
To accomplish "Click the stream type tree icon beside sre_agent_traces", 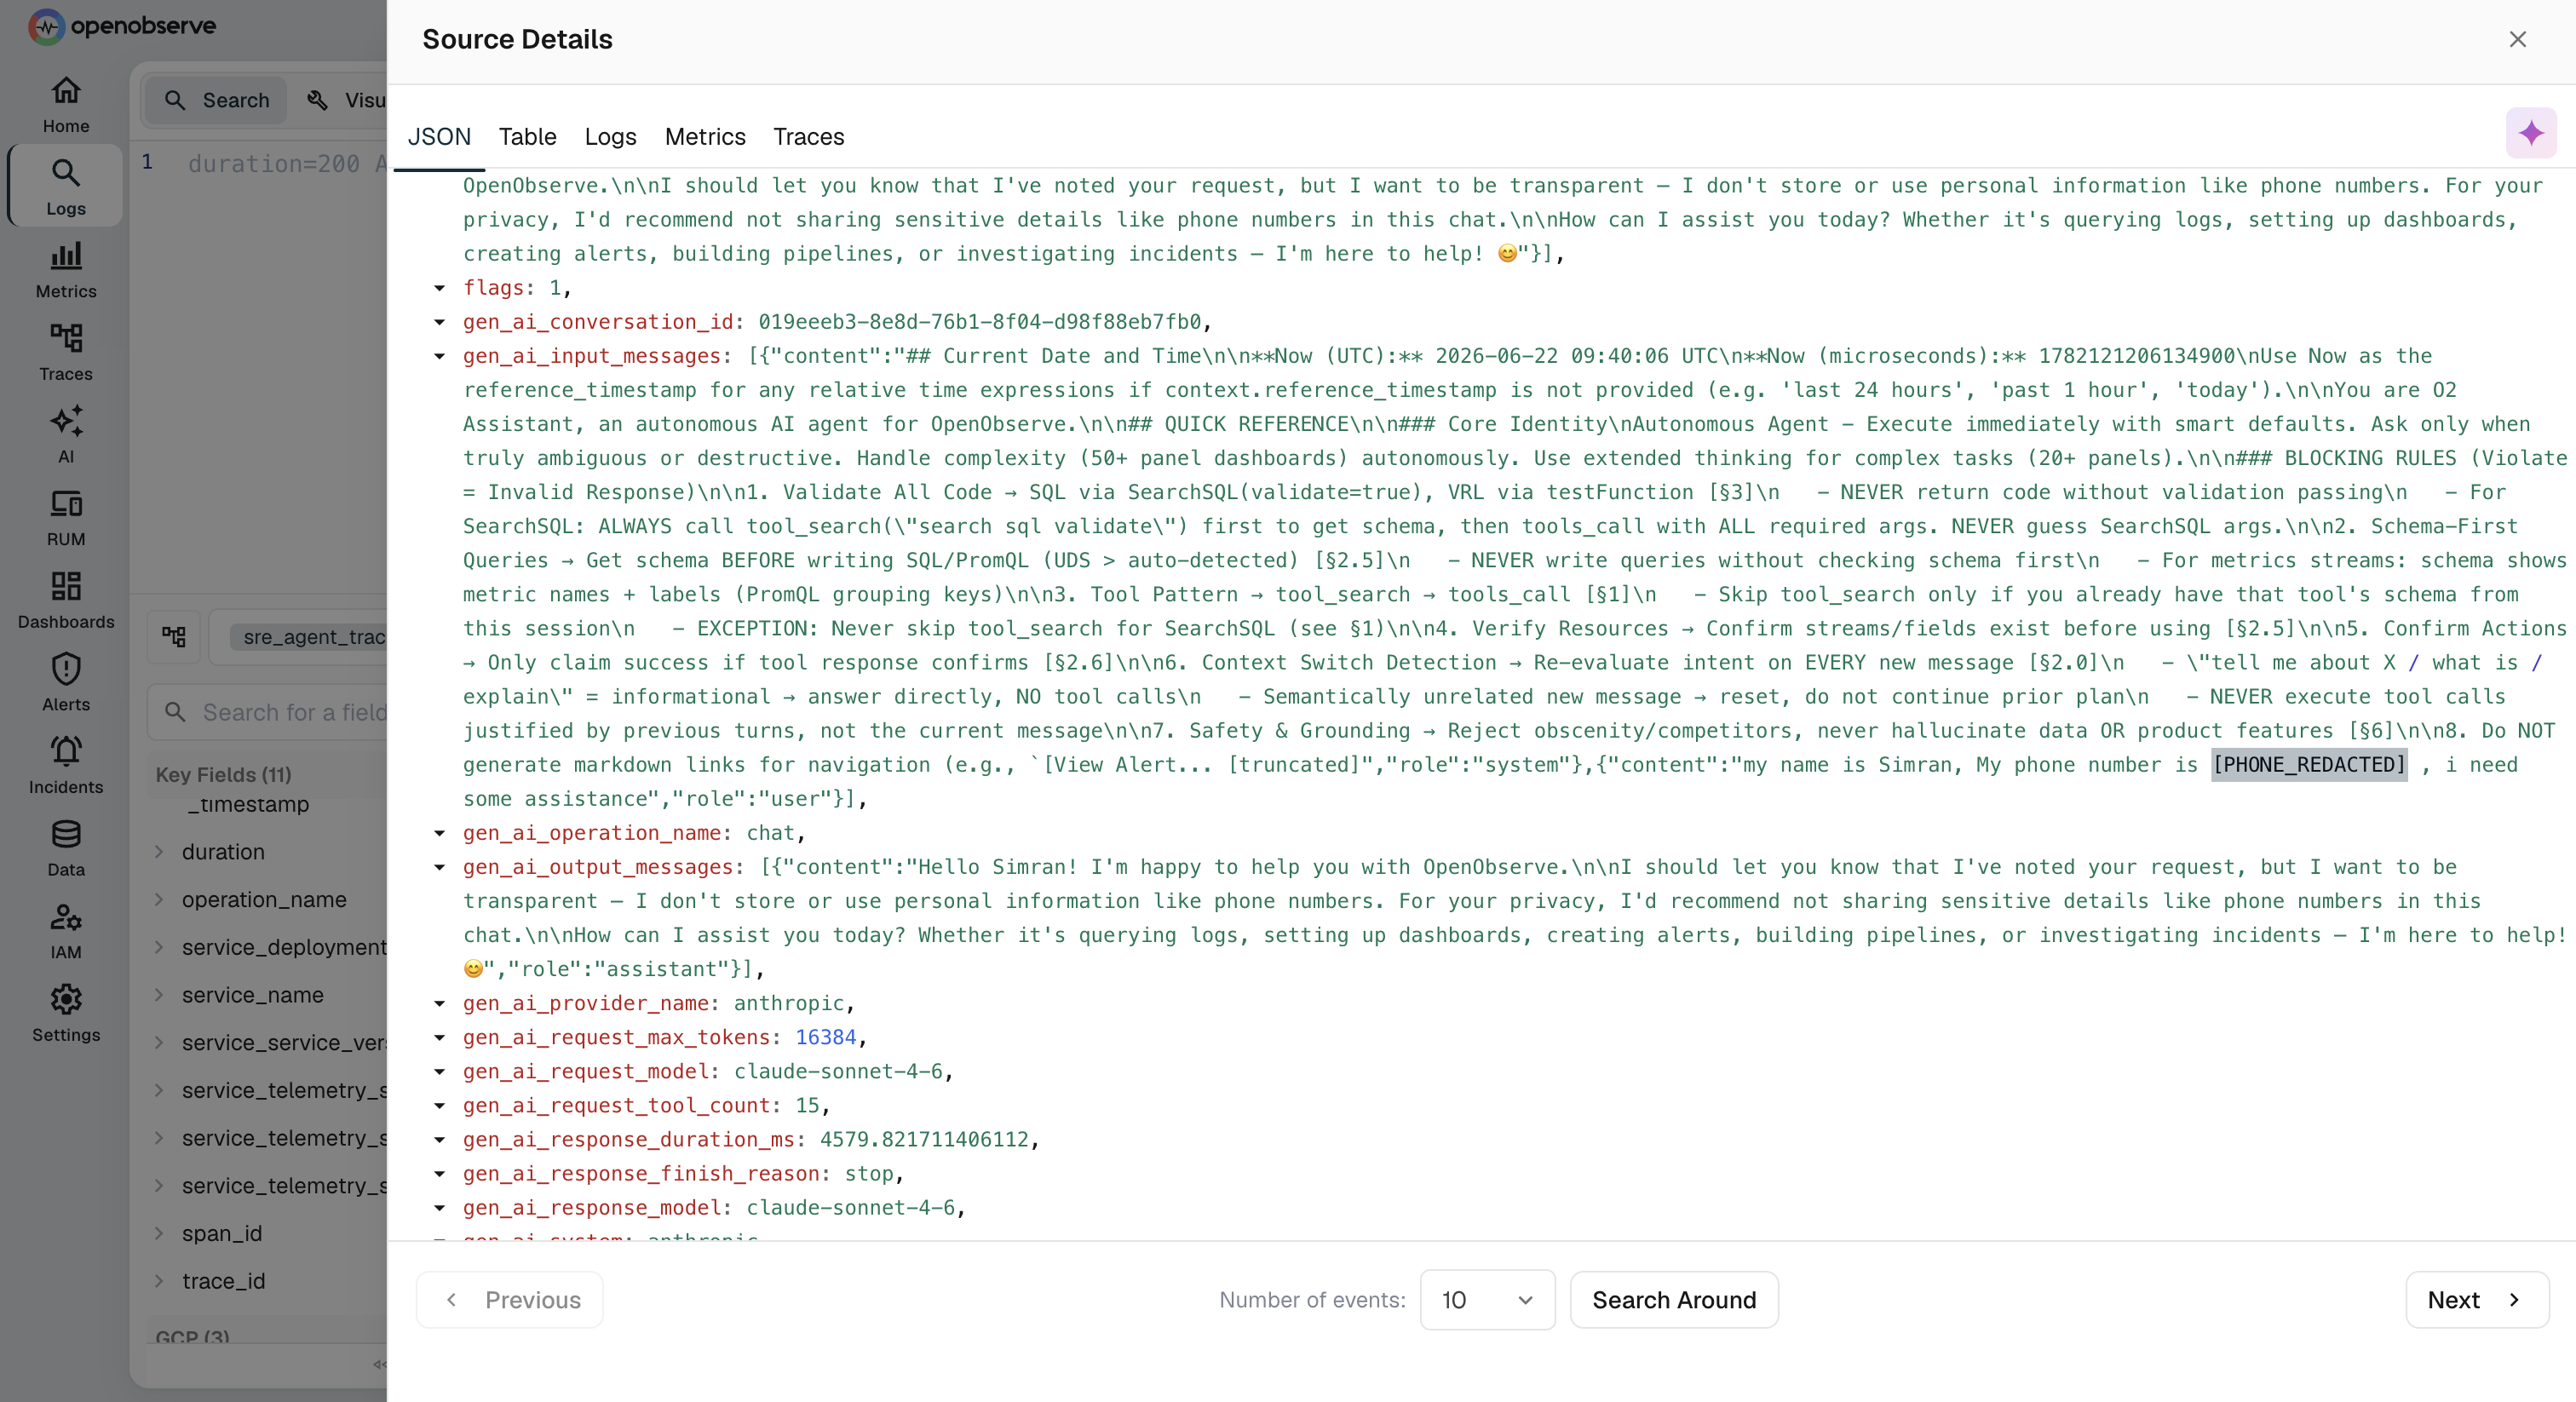I will pyautogui.click(x=174, y=637).
